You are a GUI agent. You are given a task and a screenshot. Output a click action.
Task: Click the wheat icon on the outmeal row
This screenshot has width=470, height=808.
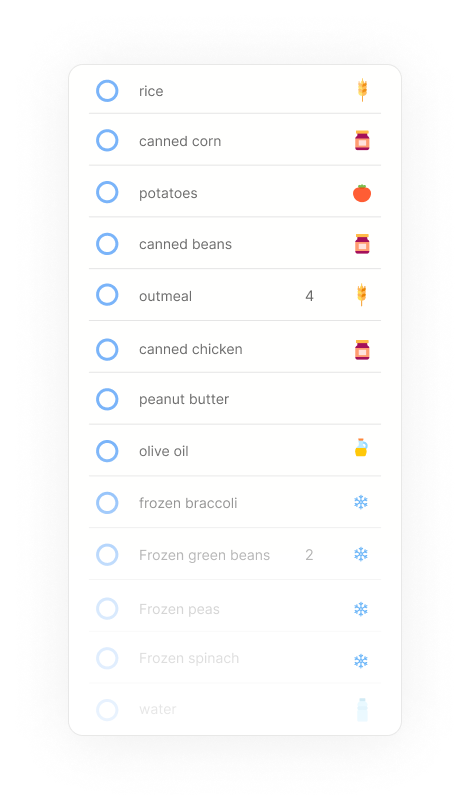362,295
